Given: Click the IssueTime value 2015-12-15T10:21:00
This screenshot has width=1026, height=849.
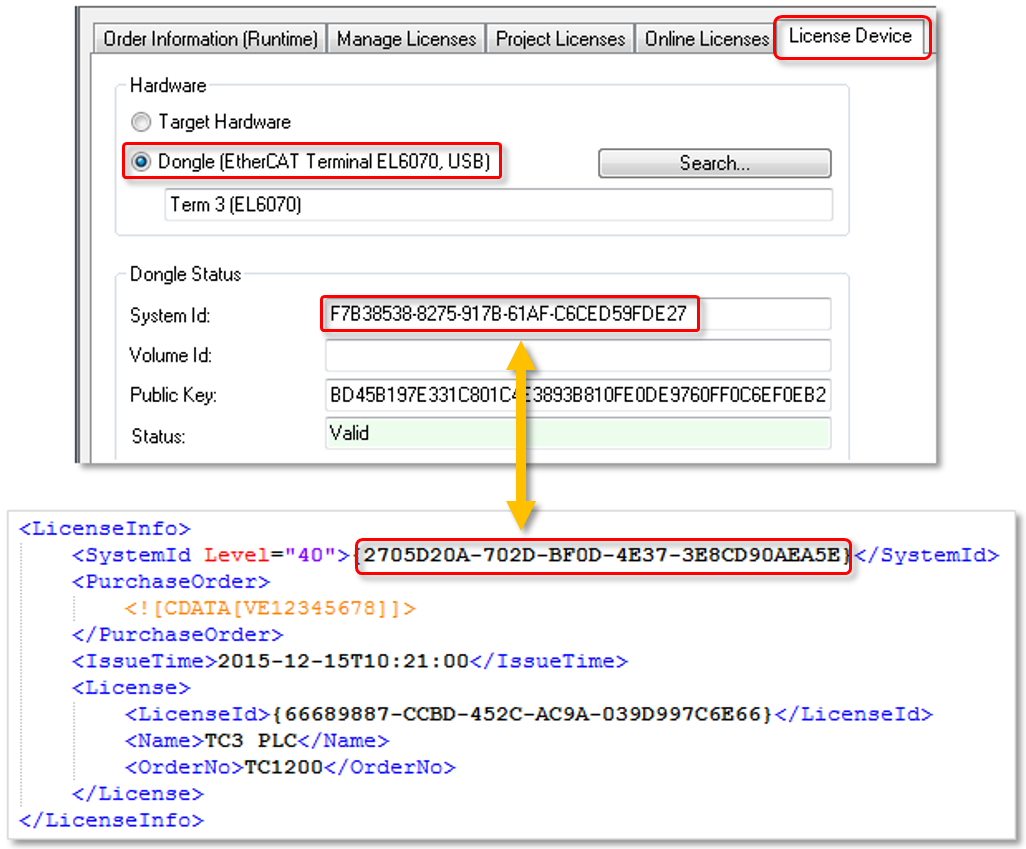Looking at the screenshot, I should (343, 661).
